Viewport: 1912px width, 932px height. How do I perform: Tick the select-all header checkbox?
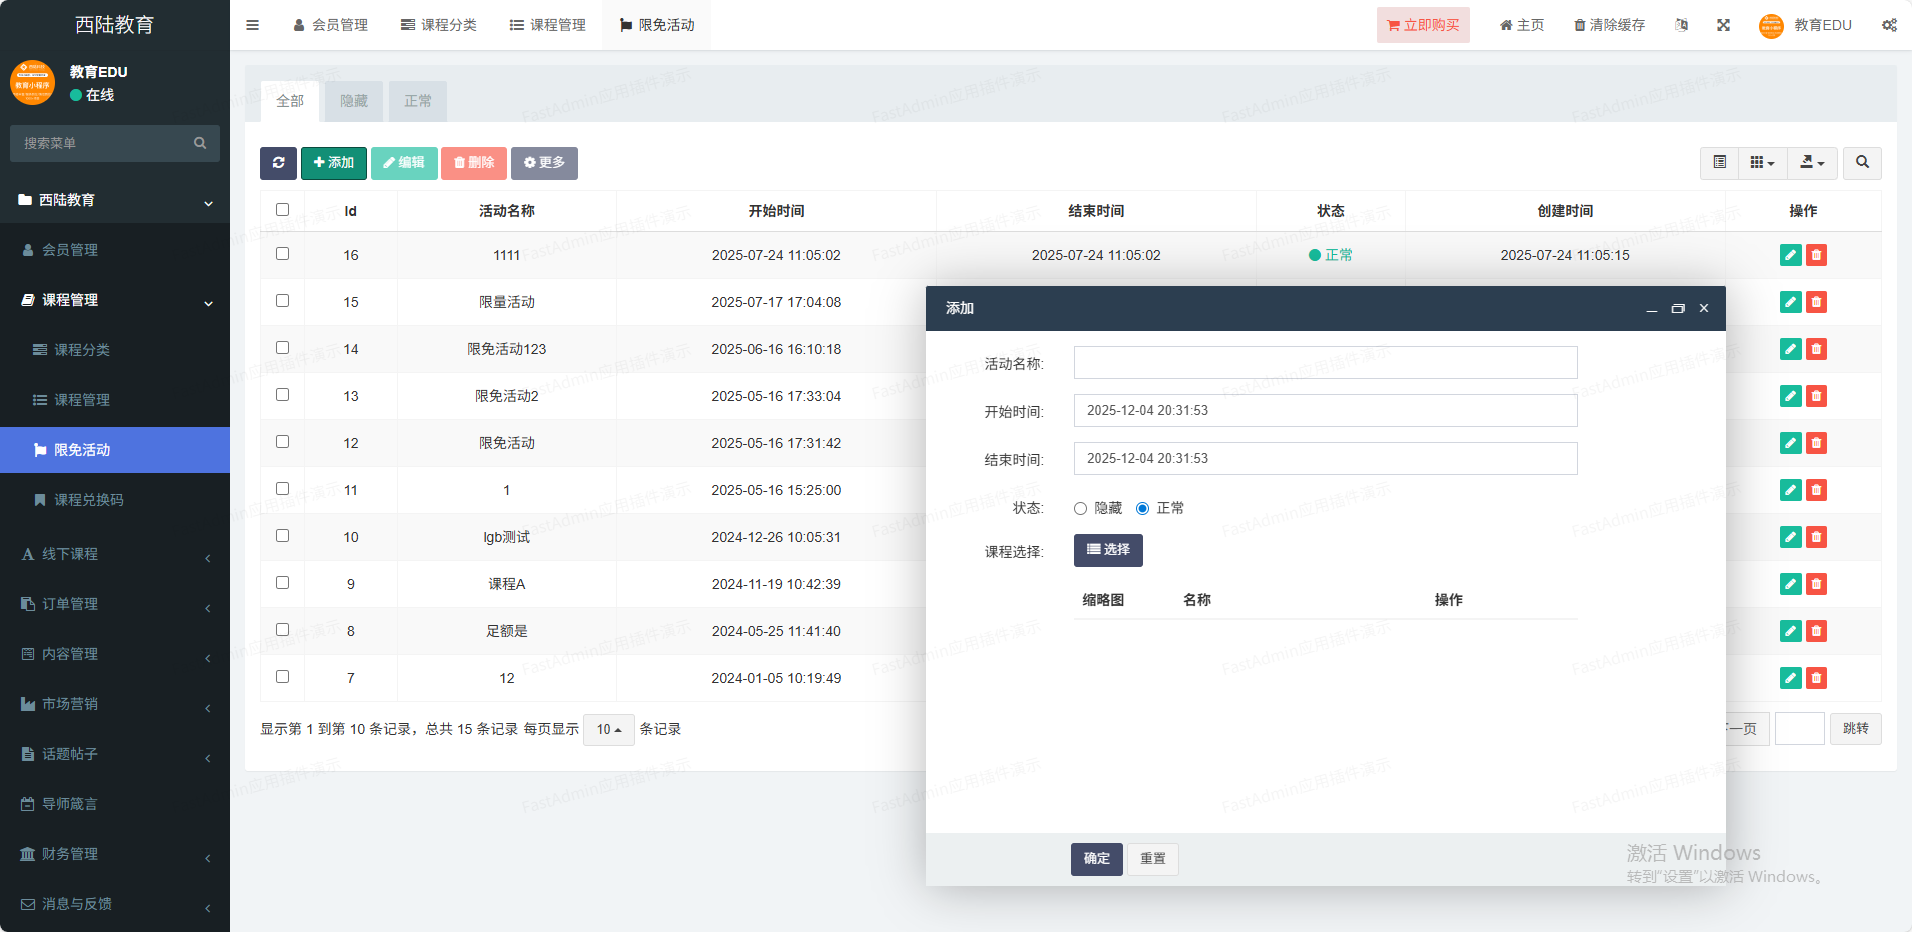pyautogui.click(x=282, y=210)
